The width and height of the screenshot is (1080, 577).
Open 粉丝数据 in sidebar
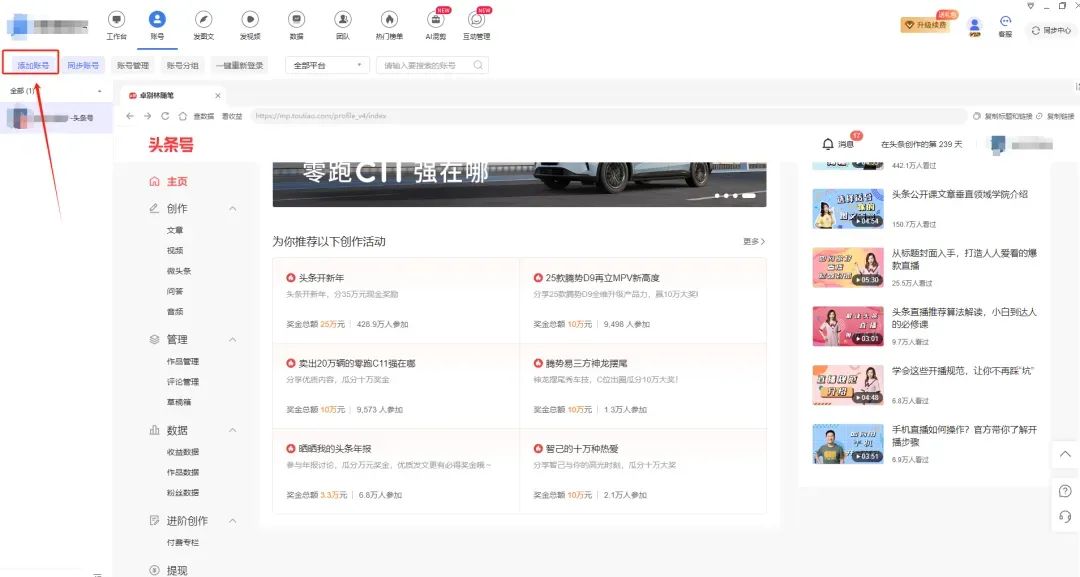tap(183, 493)
